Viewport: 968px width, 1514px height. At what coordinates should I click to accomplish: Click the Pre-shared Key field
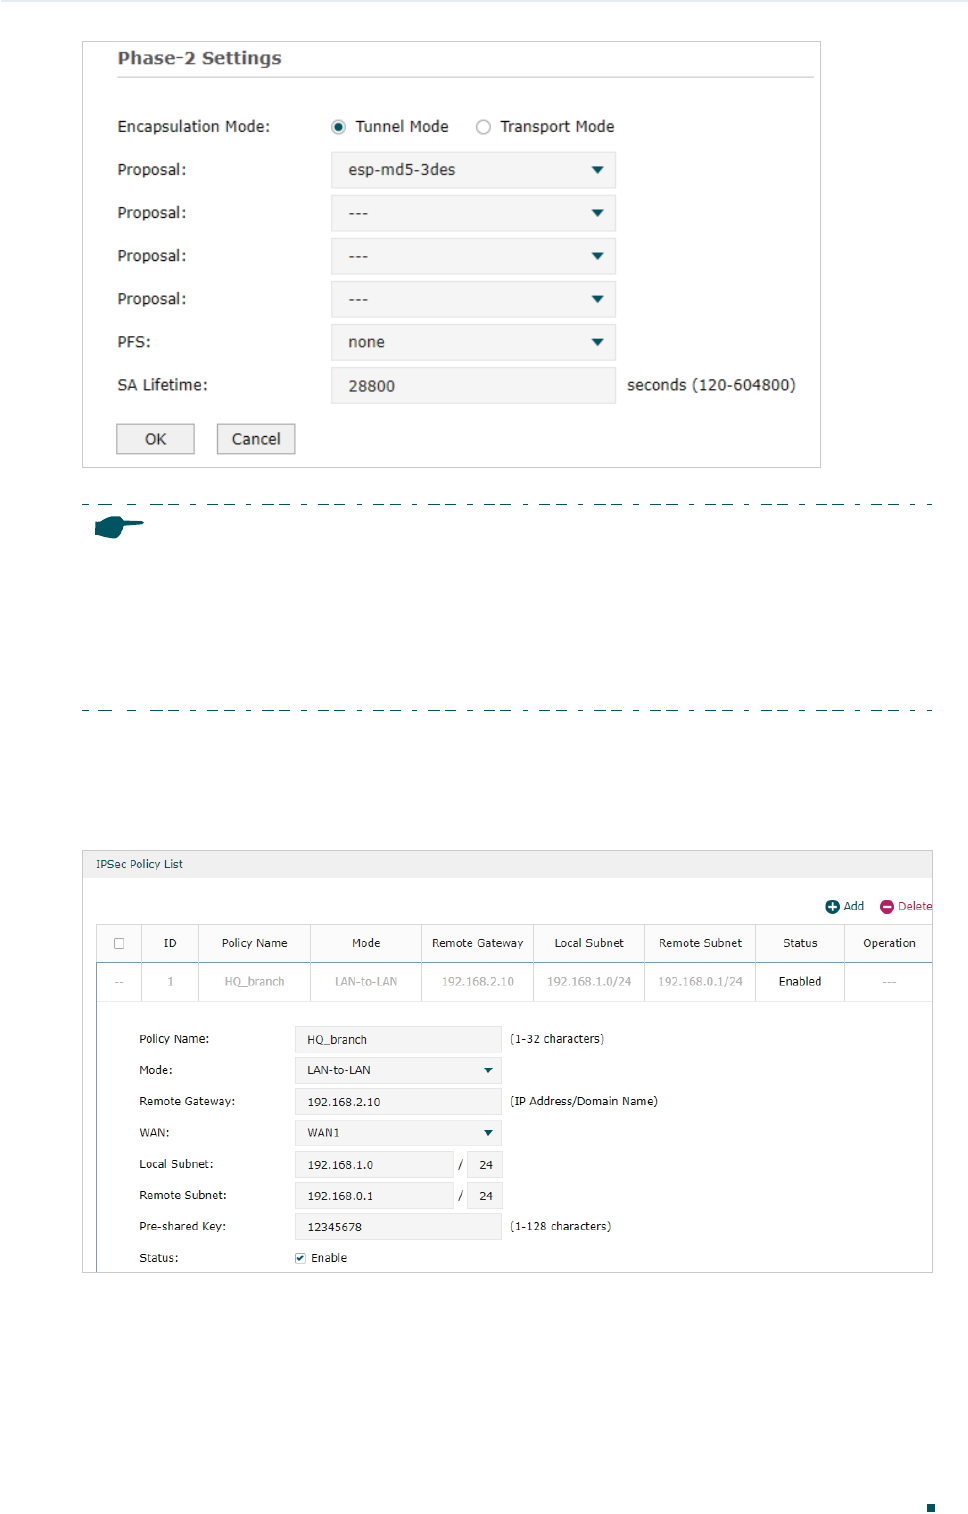[x=398, y=1227]
